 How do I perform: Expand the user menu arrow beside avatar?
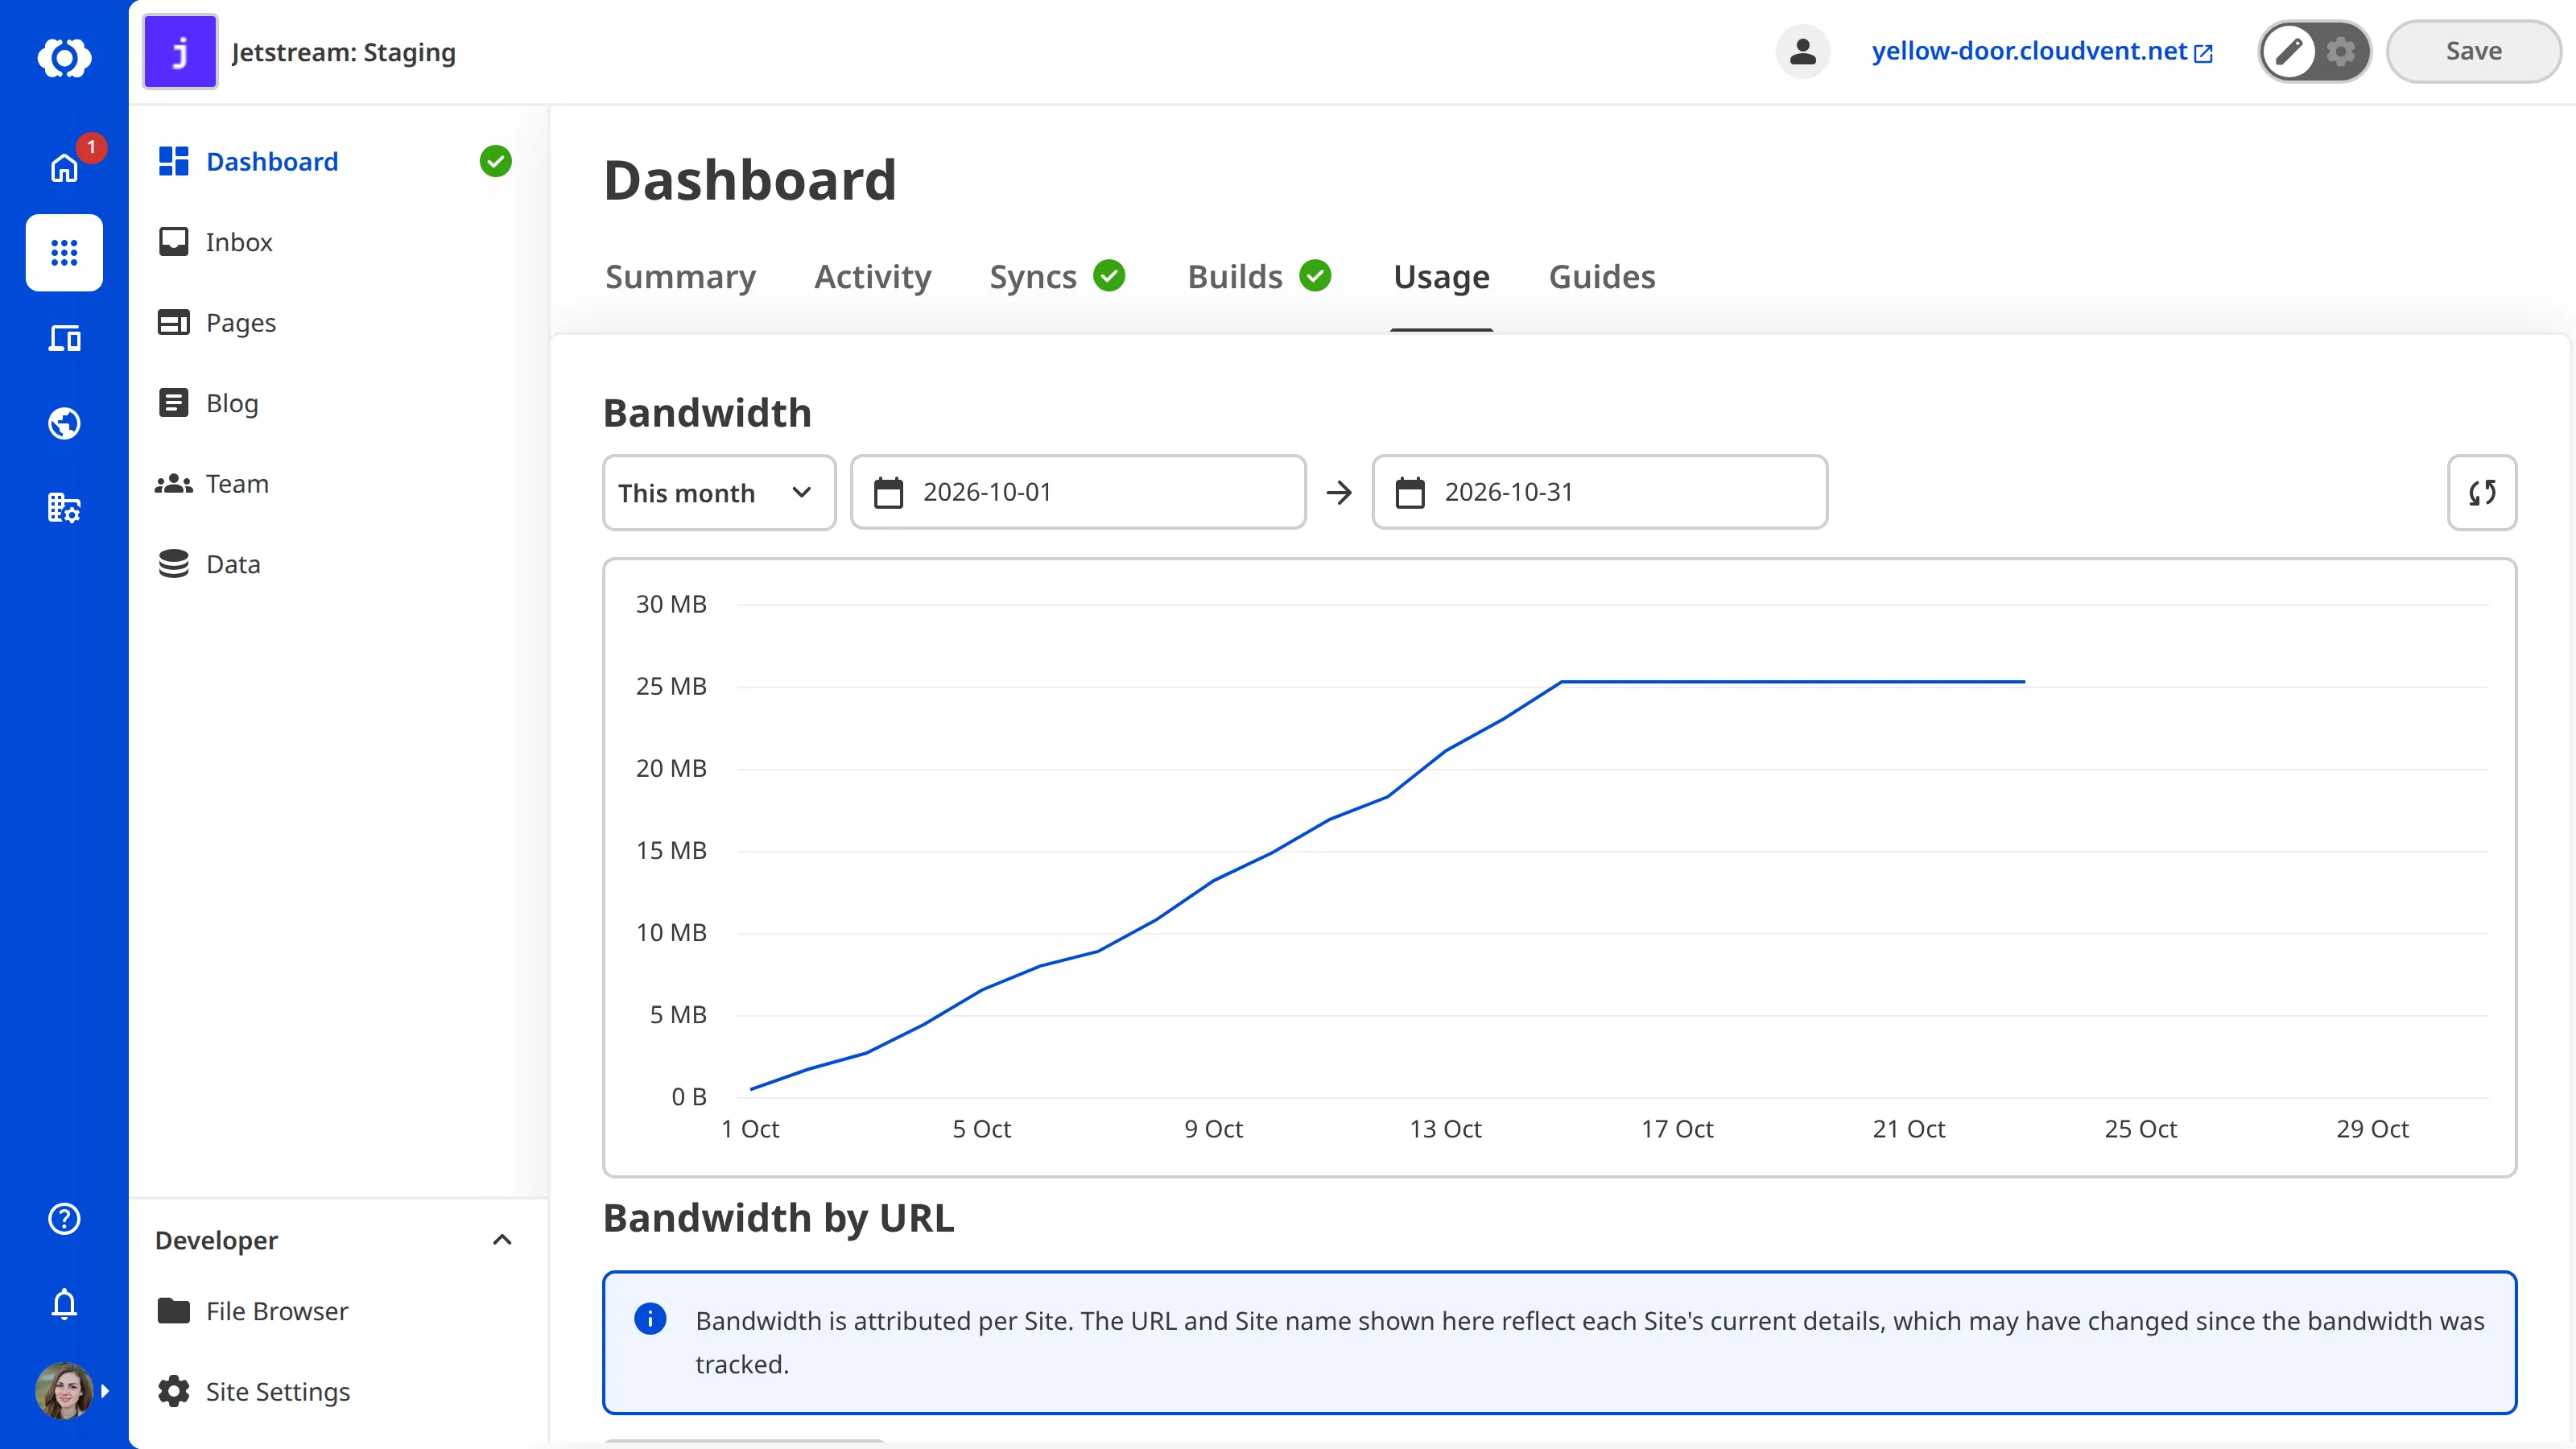tap(105, 1390)
